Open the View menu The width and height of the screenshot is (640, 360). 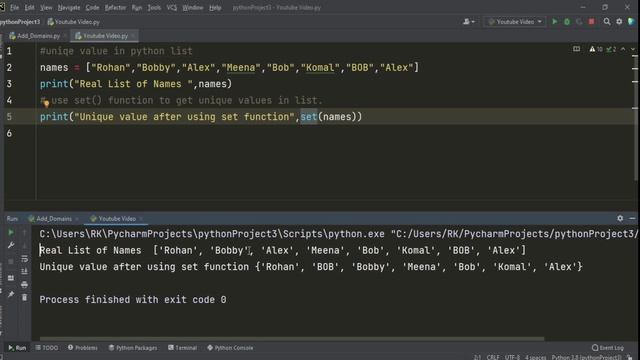tap(46, 7)
